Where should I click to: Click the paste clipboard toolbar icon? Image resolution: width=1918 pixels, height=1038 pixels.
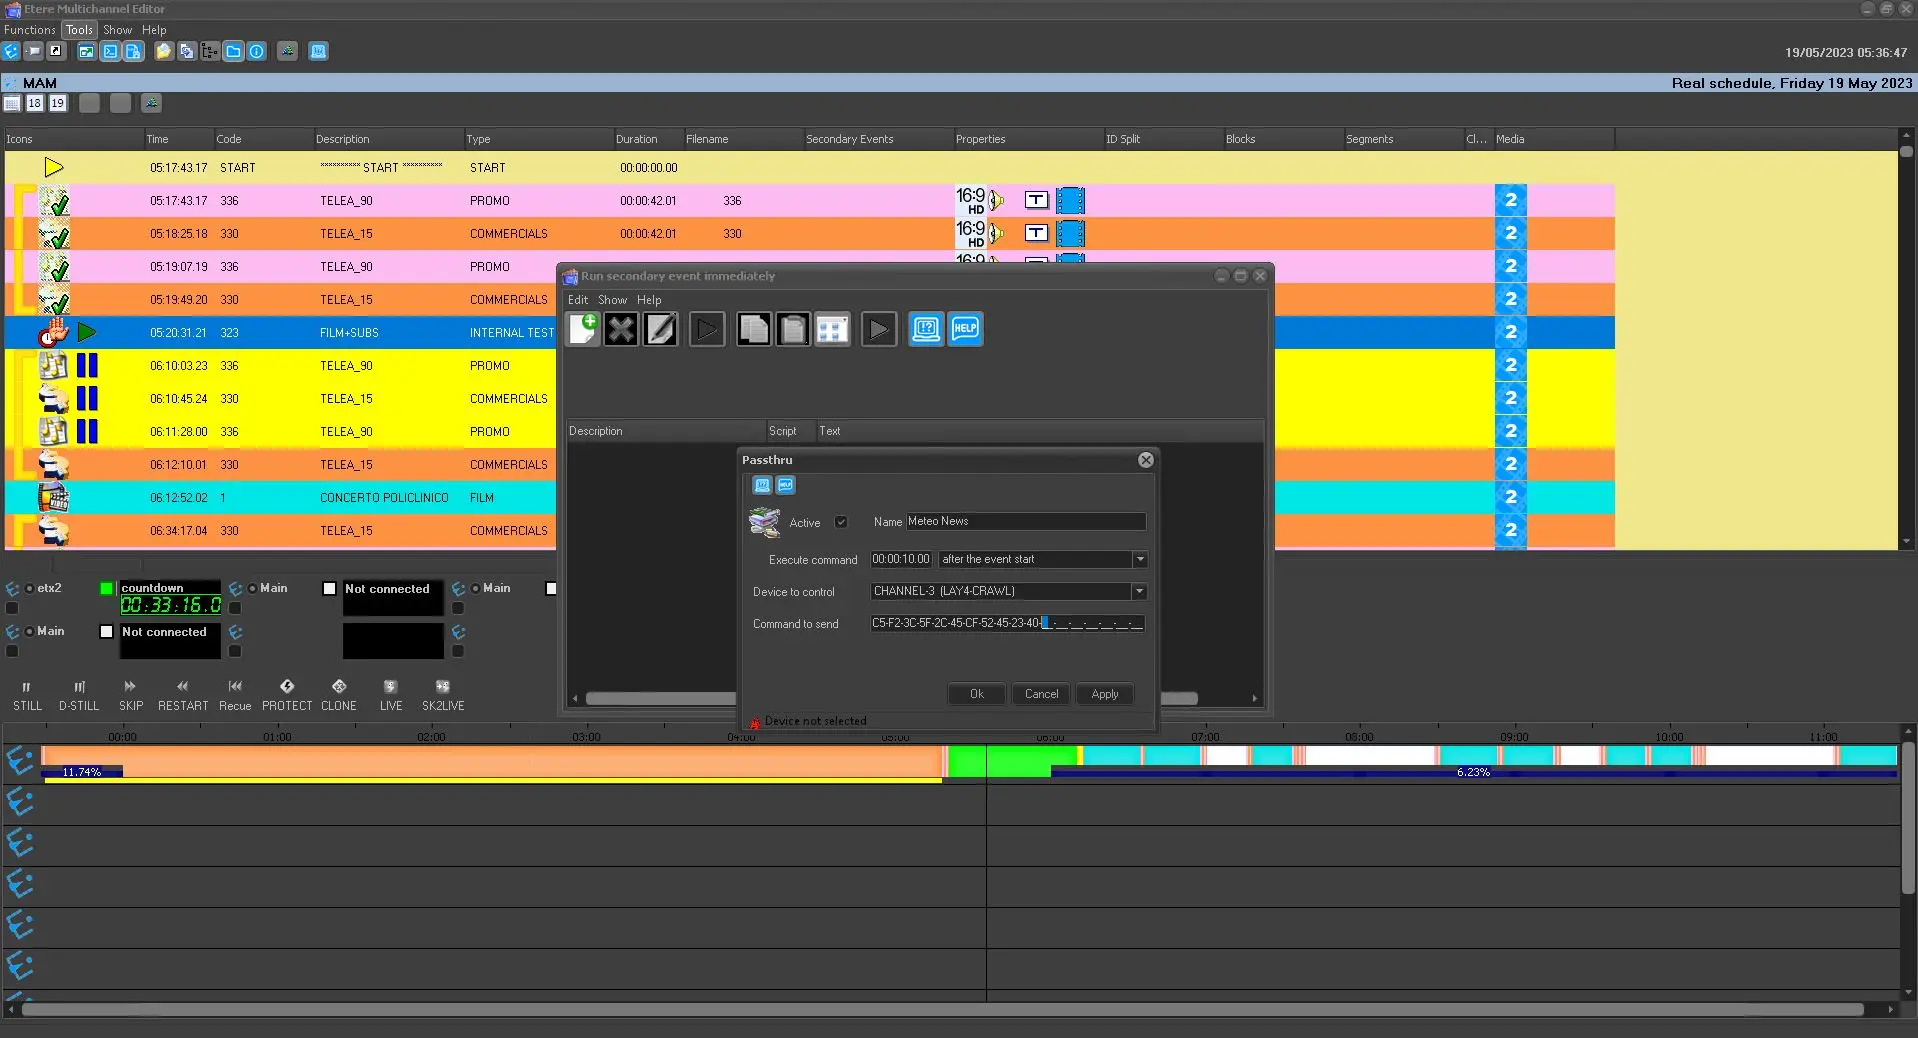[793, 329]
